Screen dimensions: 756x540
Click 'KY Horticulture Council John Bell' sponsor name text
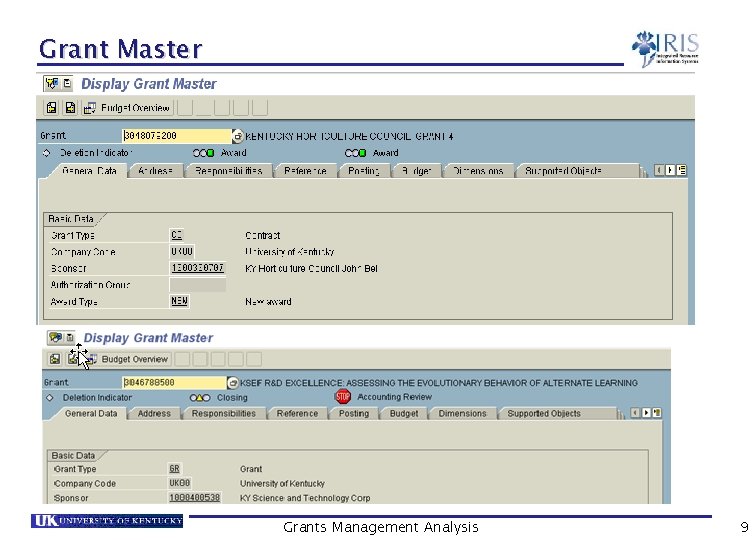[311, 269]
